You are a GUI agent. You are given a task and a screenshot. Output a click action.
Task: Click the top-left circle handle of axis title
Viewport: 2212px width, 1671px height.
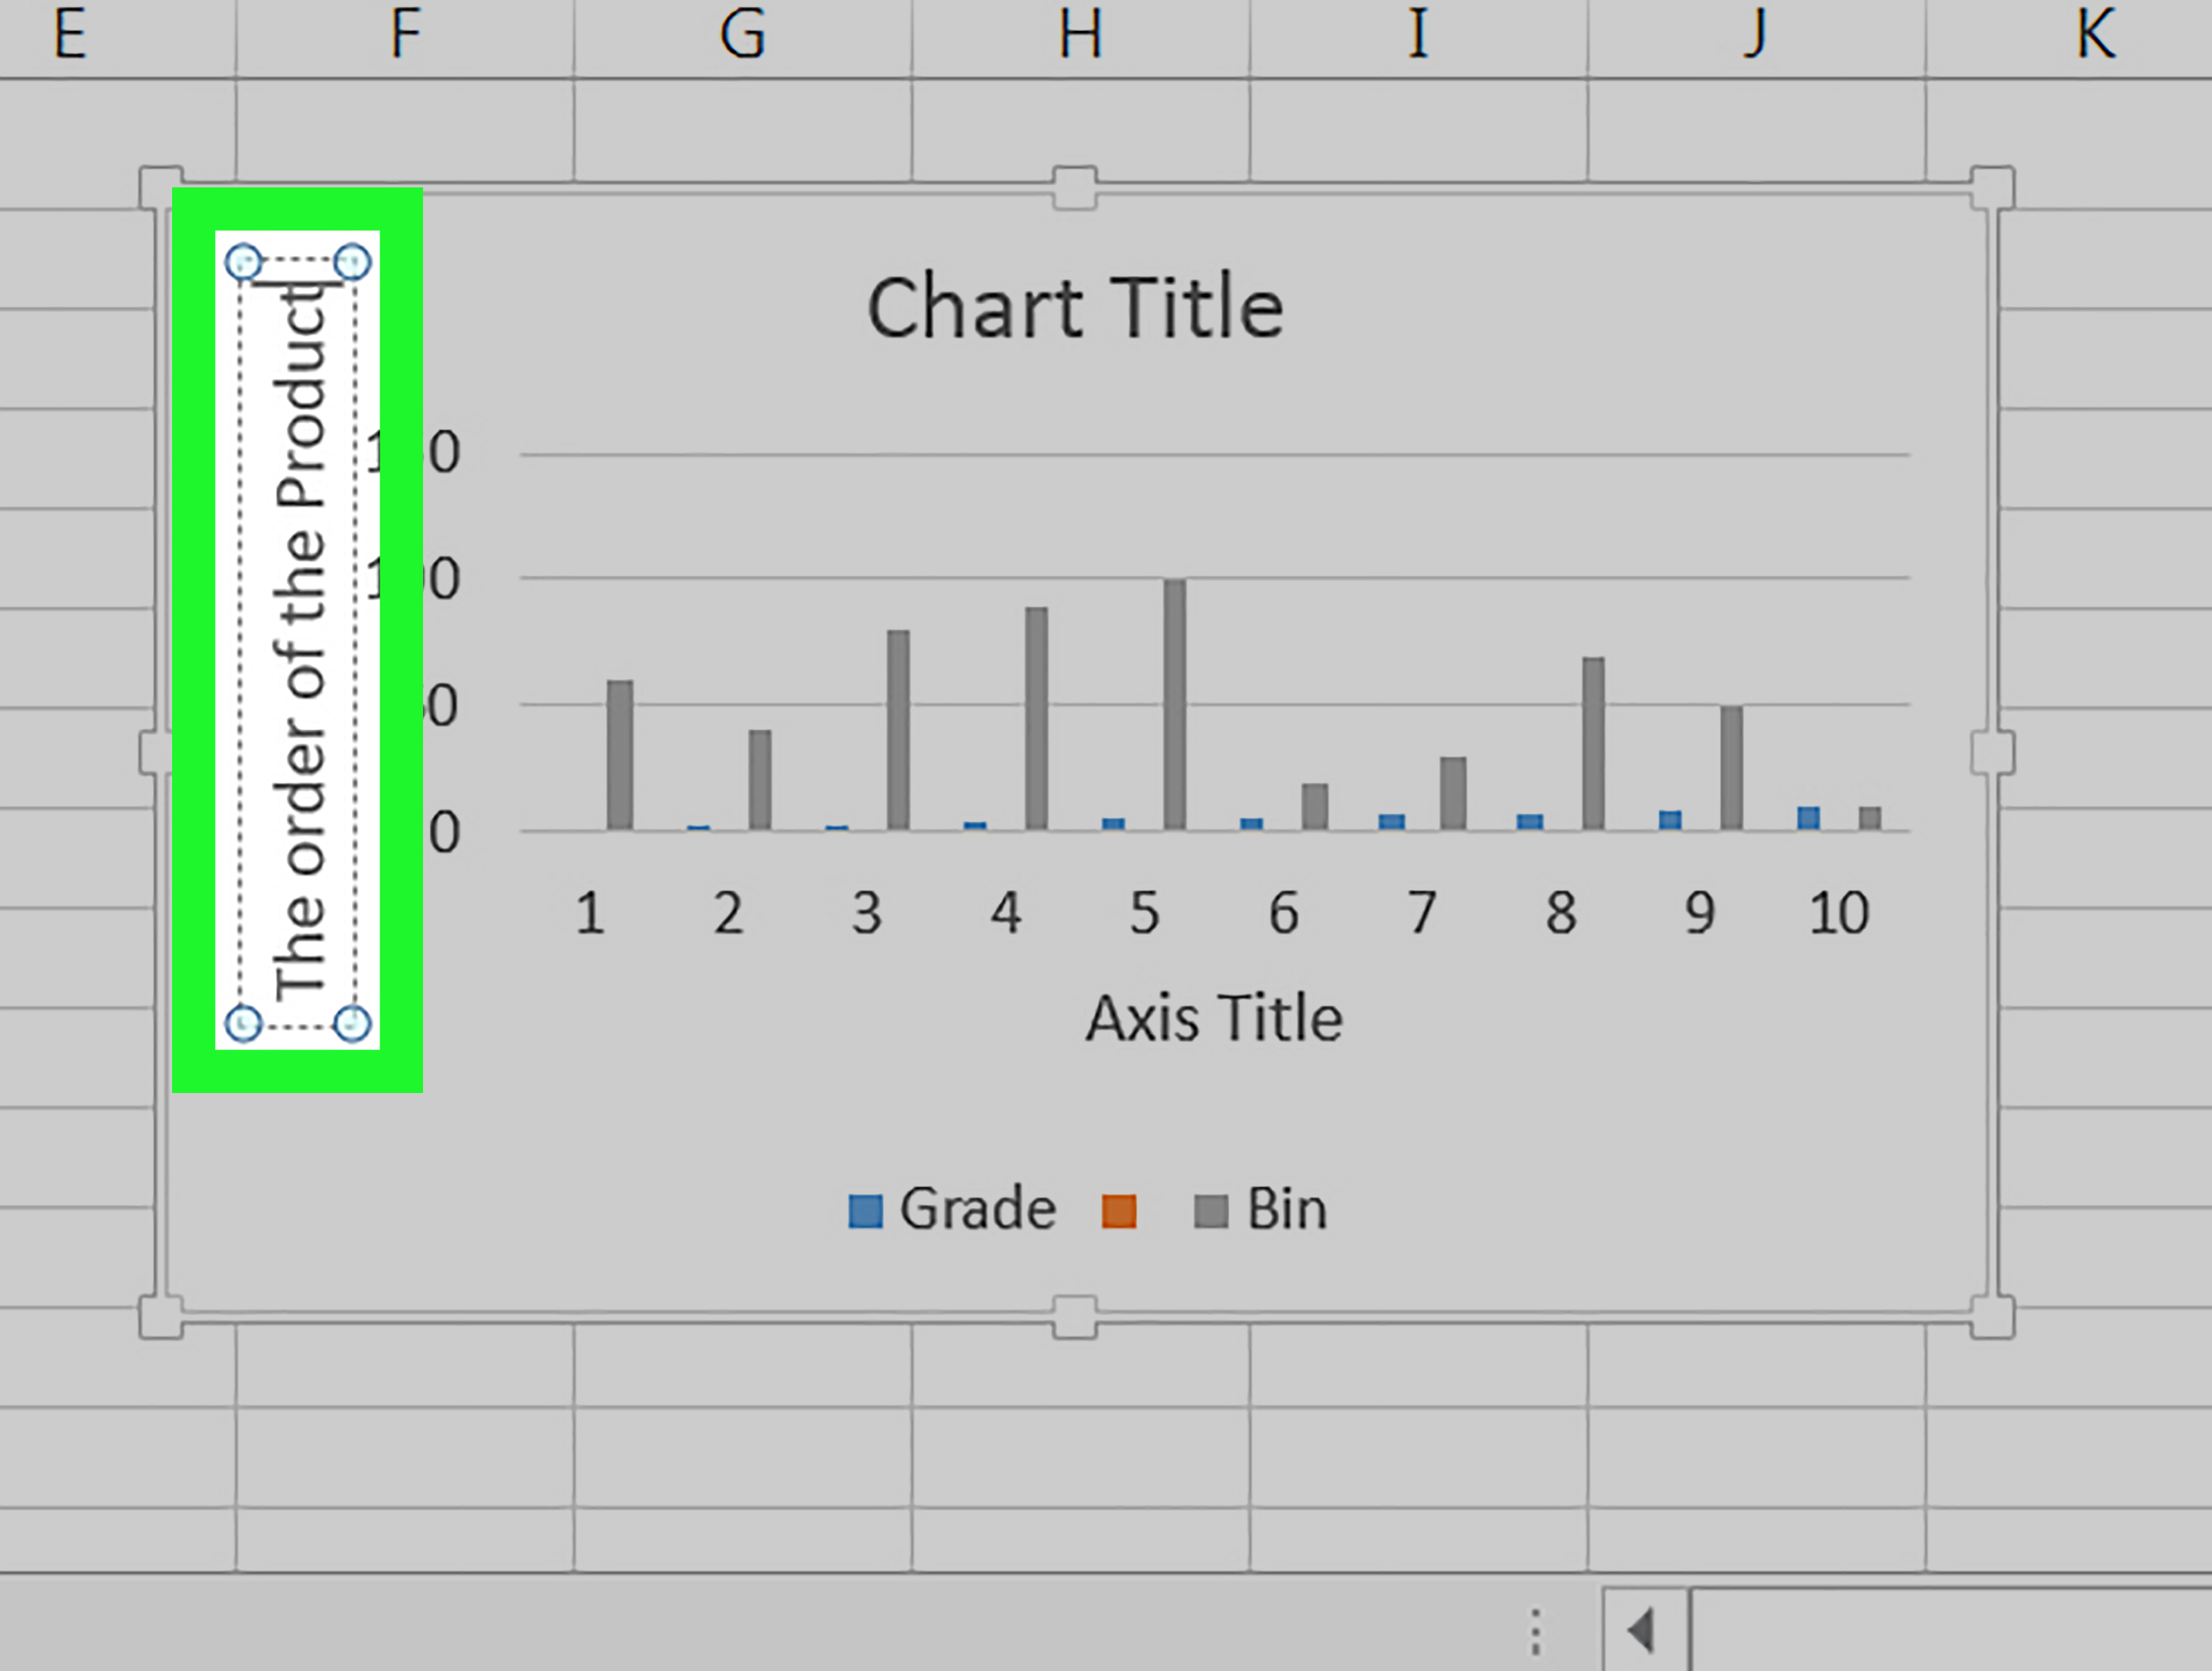pyautogui.click(x=243, y=263)
